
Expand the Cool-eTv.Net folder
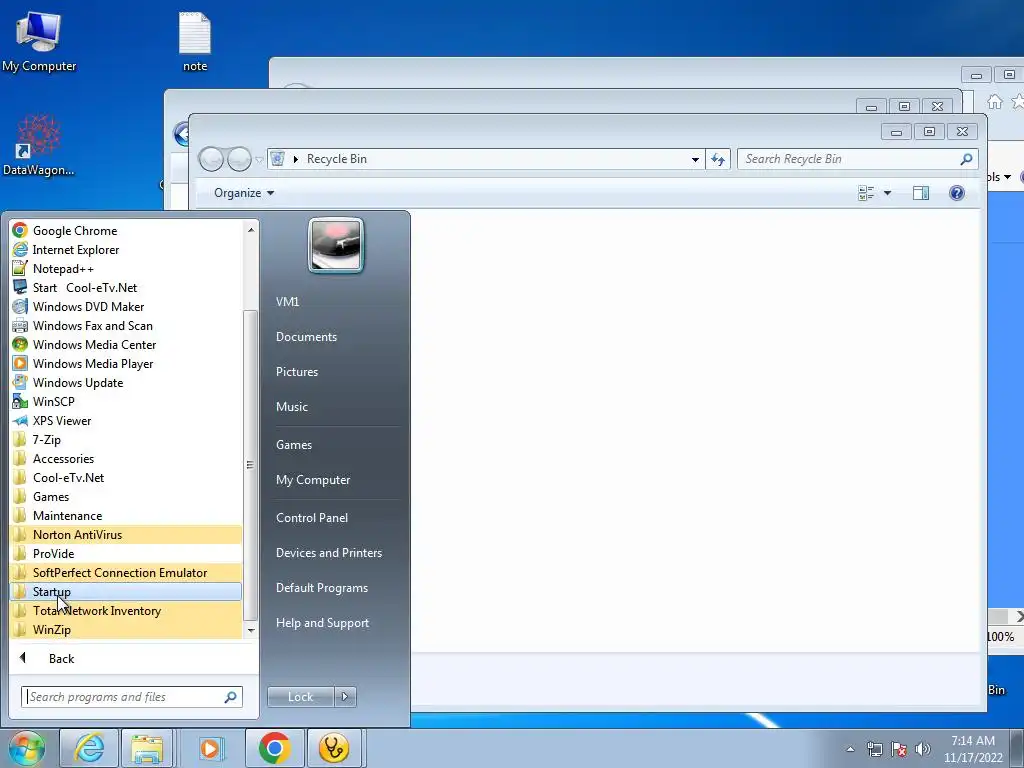click(x=126, y=477)
